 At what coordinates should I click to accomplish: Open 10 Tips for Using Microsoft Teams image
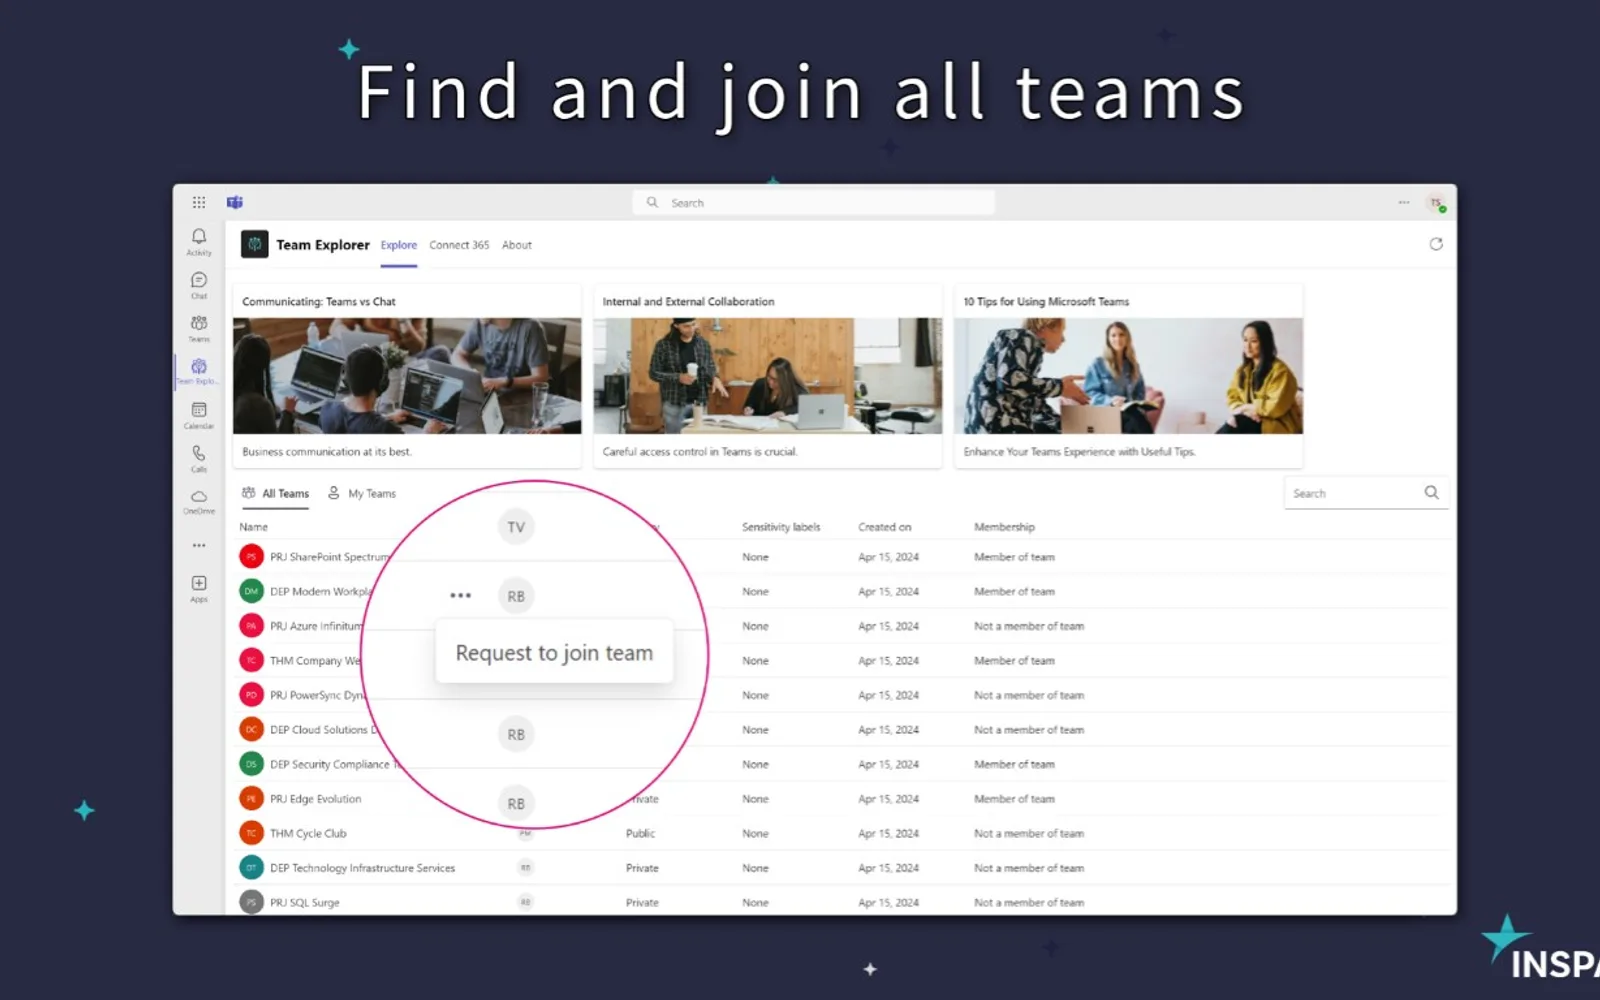point(1128,376)
